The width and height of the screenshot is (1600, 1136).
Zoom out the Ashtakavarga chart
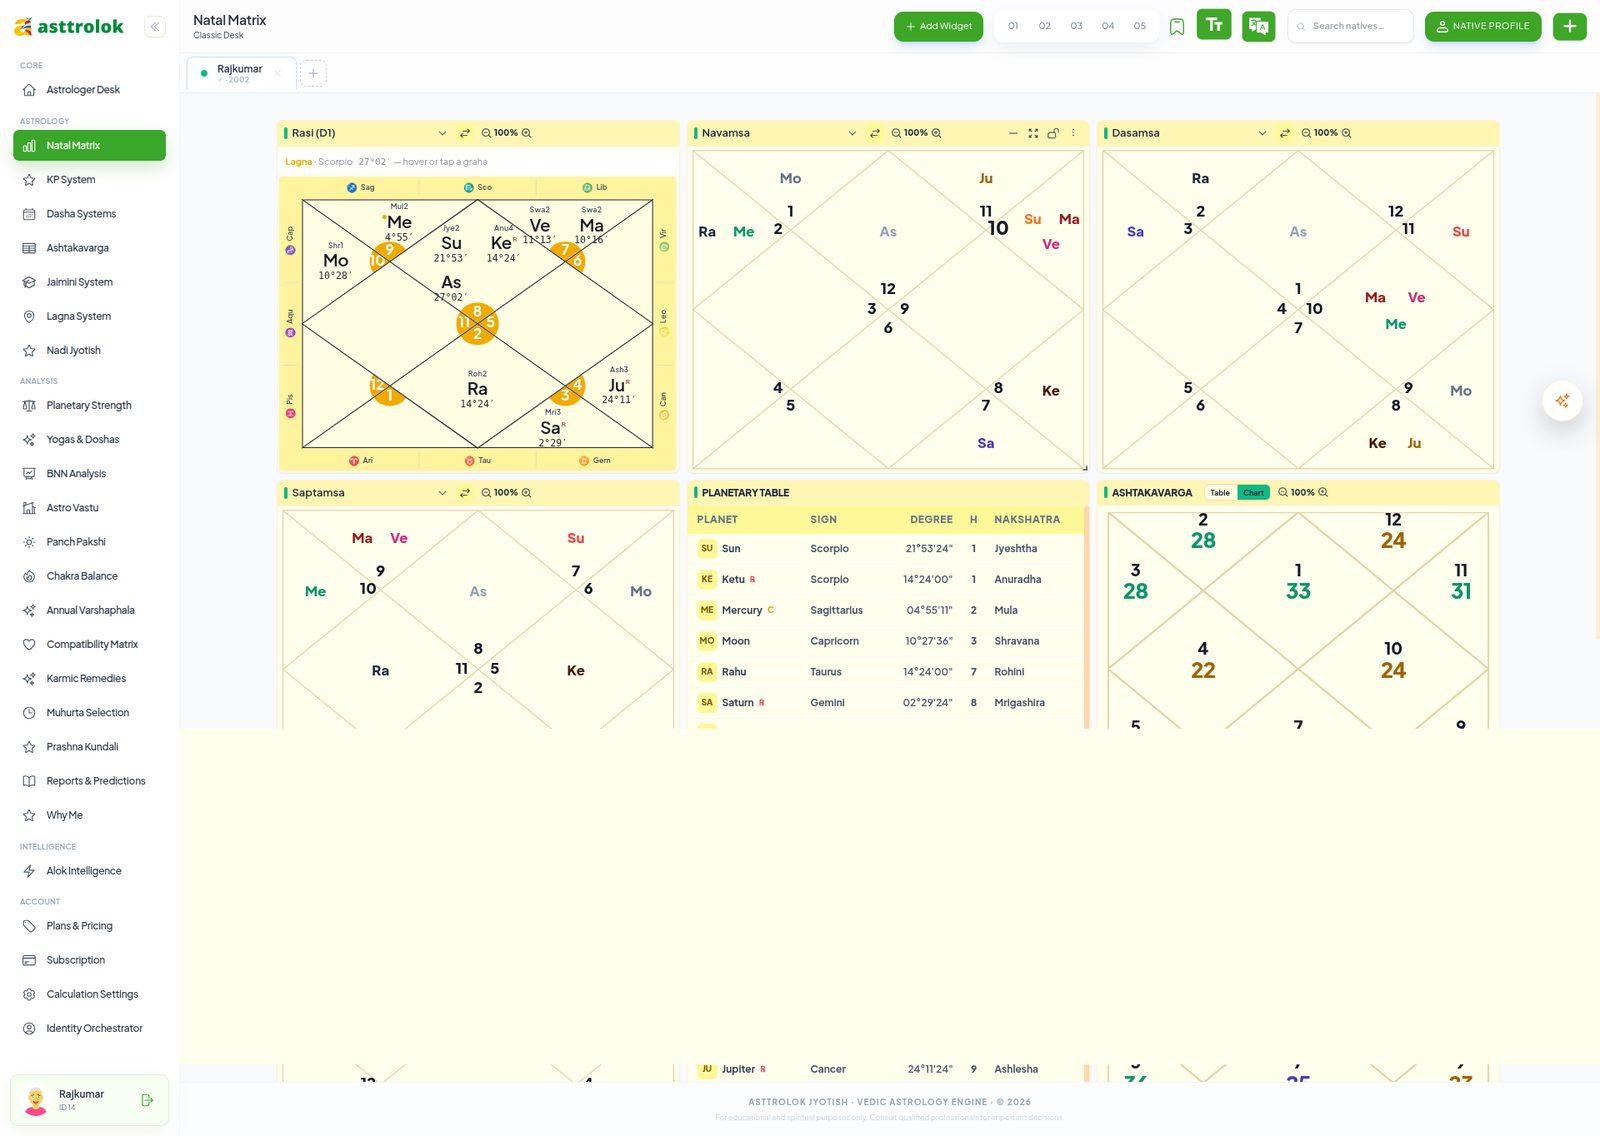(x=1283, y=493)
